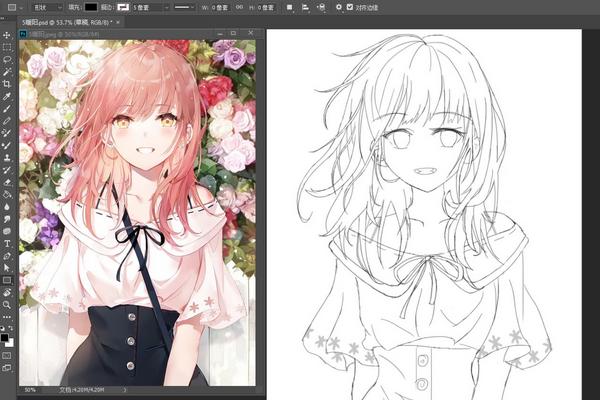The width and height of the screenshot is (600, 400).
Task: Select the Hand tool
Action: pyautogui.click(x=7, y=292)
